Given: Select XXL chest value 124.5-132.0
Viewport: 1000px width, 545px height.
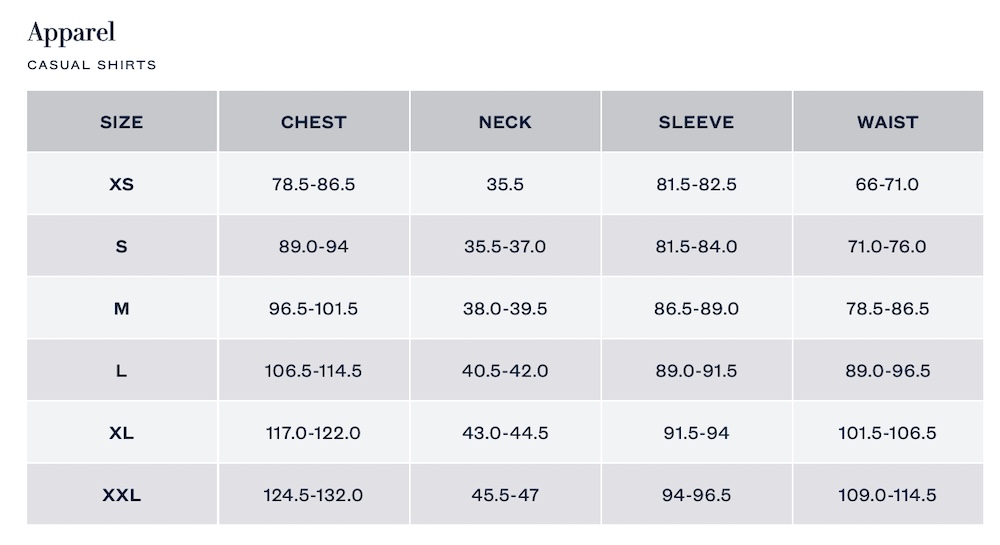Looking at the screenshot, I should click(313, 495).
